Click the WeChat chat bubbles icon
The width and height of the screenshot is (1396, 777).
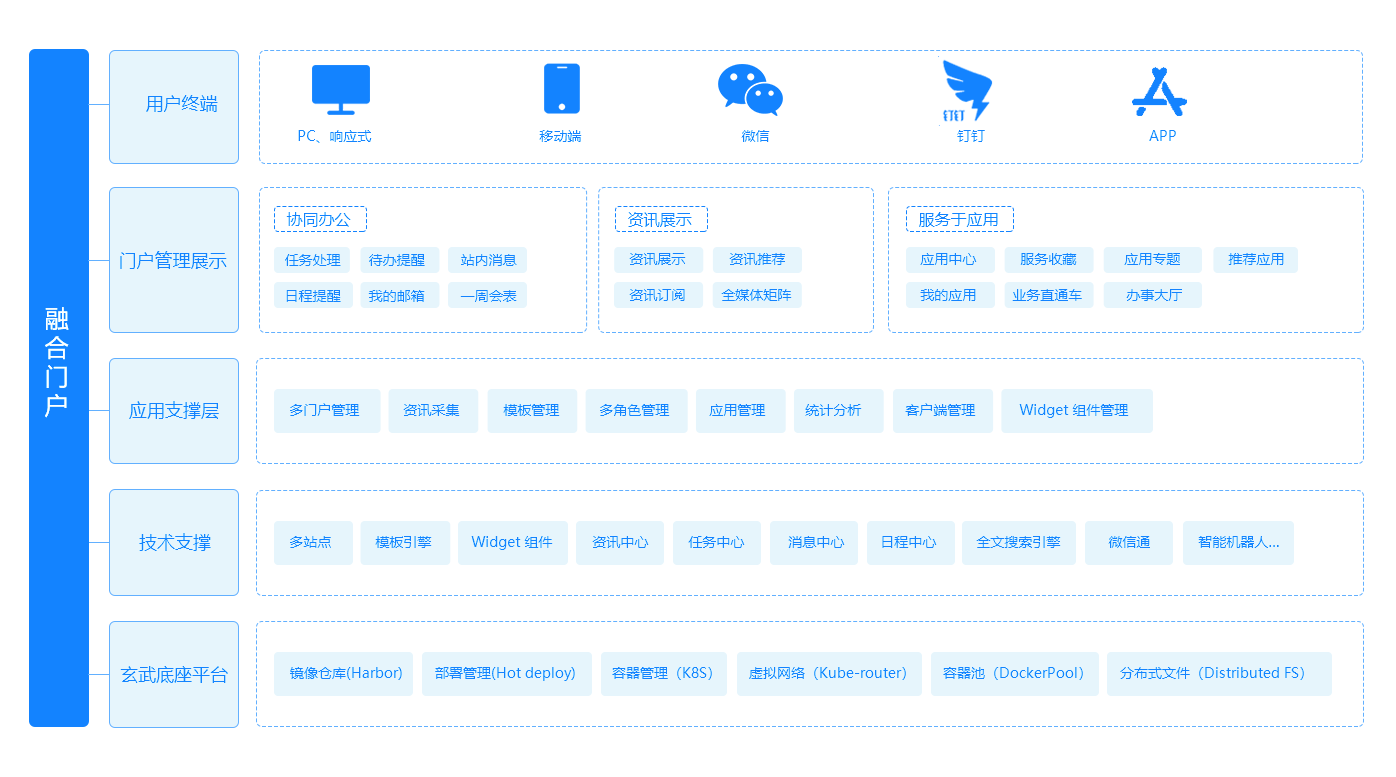pyautogui.click(x=750, y=90)
